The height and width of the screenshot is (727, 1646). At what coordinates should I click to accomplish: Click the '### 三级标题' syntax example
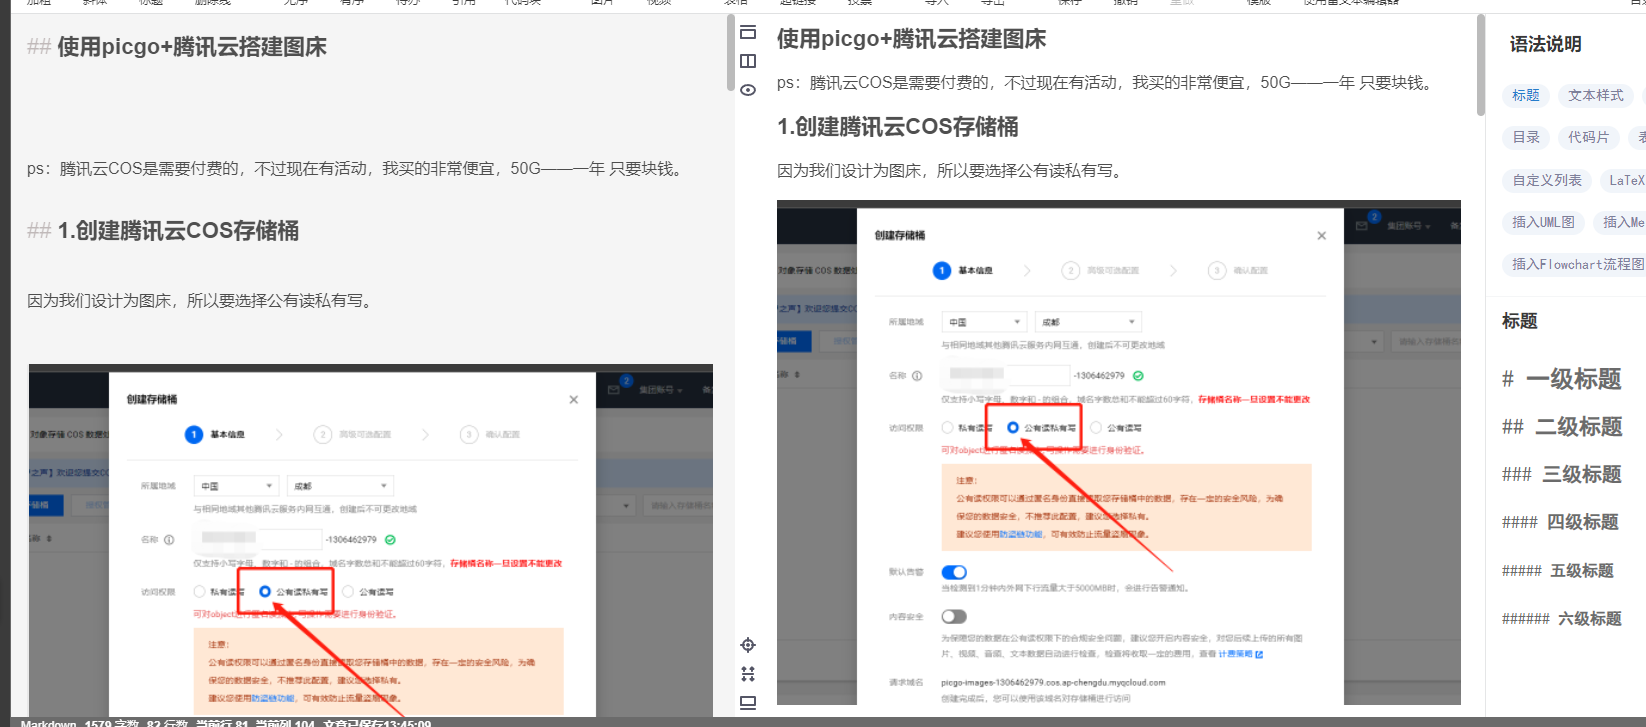click(x=1562, y=474)
